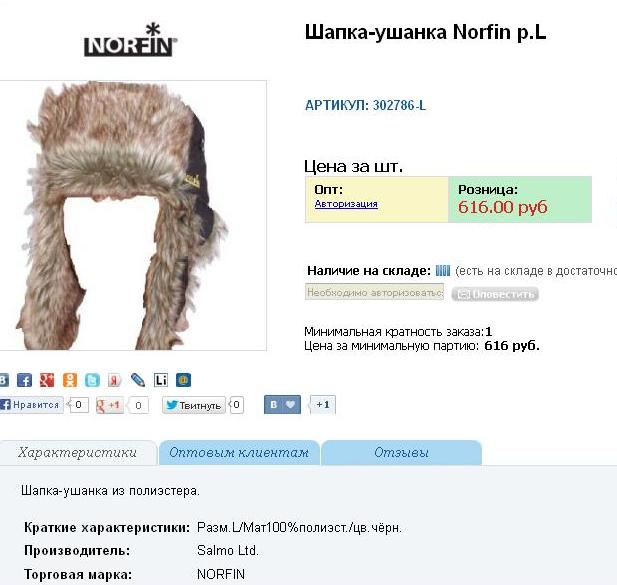Click the Необходимо авторизоваться input field

(x=374, y=292)
